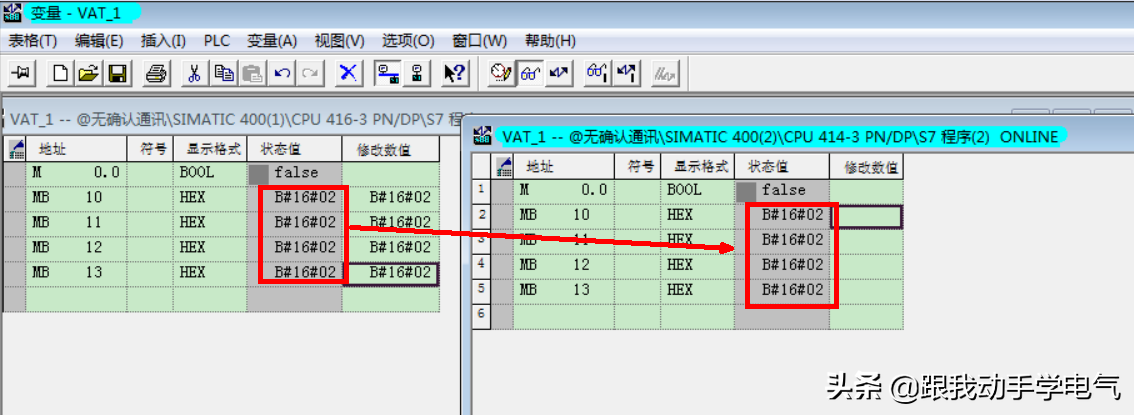This screenshot has height=415, width=1134.
Task: Click the pin (always on top) toolbar icon
Action: [x=23, y=73]
